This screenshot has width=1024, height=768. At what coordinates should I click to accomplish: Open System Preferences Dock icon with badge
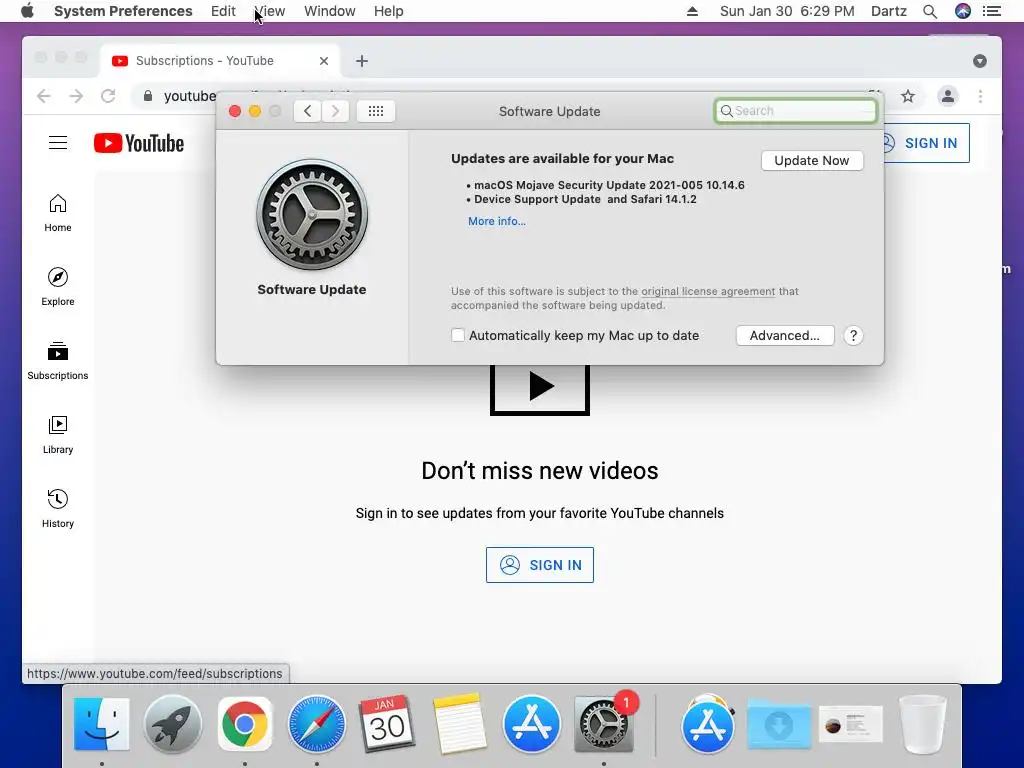click(603, 724)
